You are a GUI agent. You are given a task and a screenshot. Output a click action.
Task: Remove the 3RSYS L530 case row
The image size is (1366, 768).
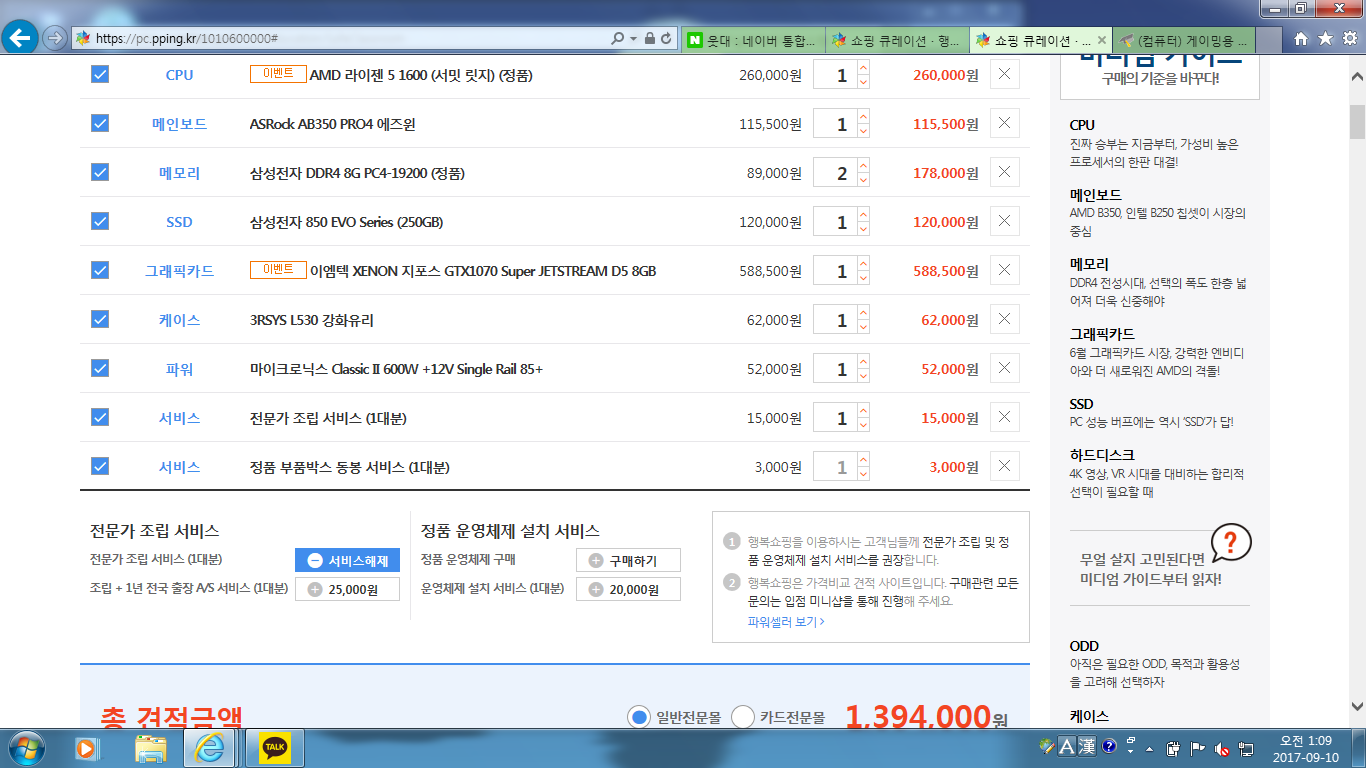1005,319
